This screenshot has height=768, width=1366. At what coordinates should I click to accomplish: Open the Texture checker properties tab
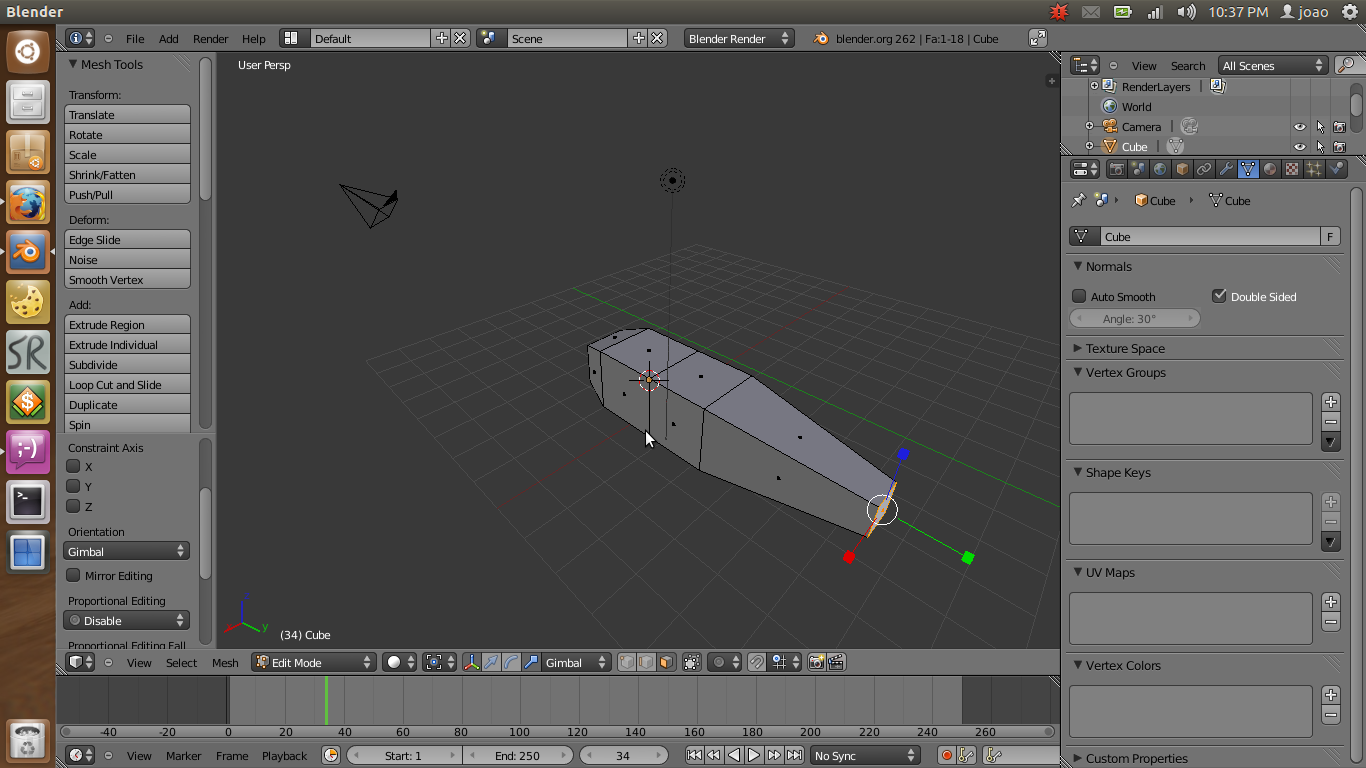[x=1294, y=169]
